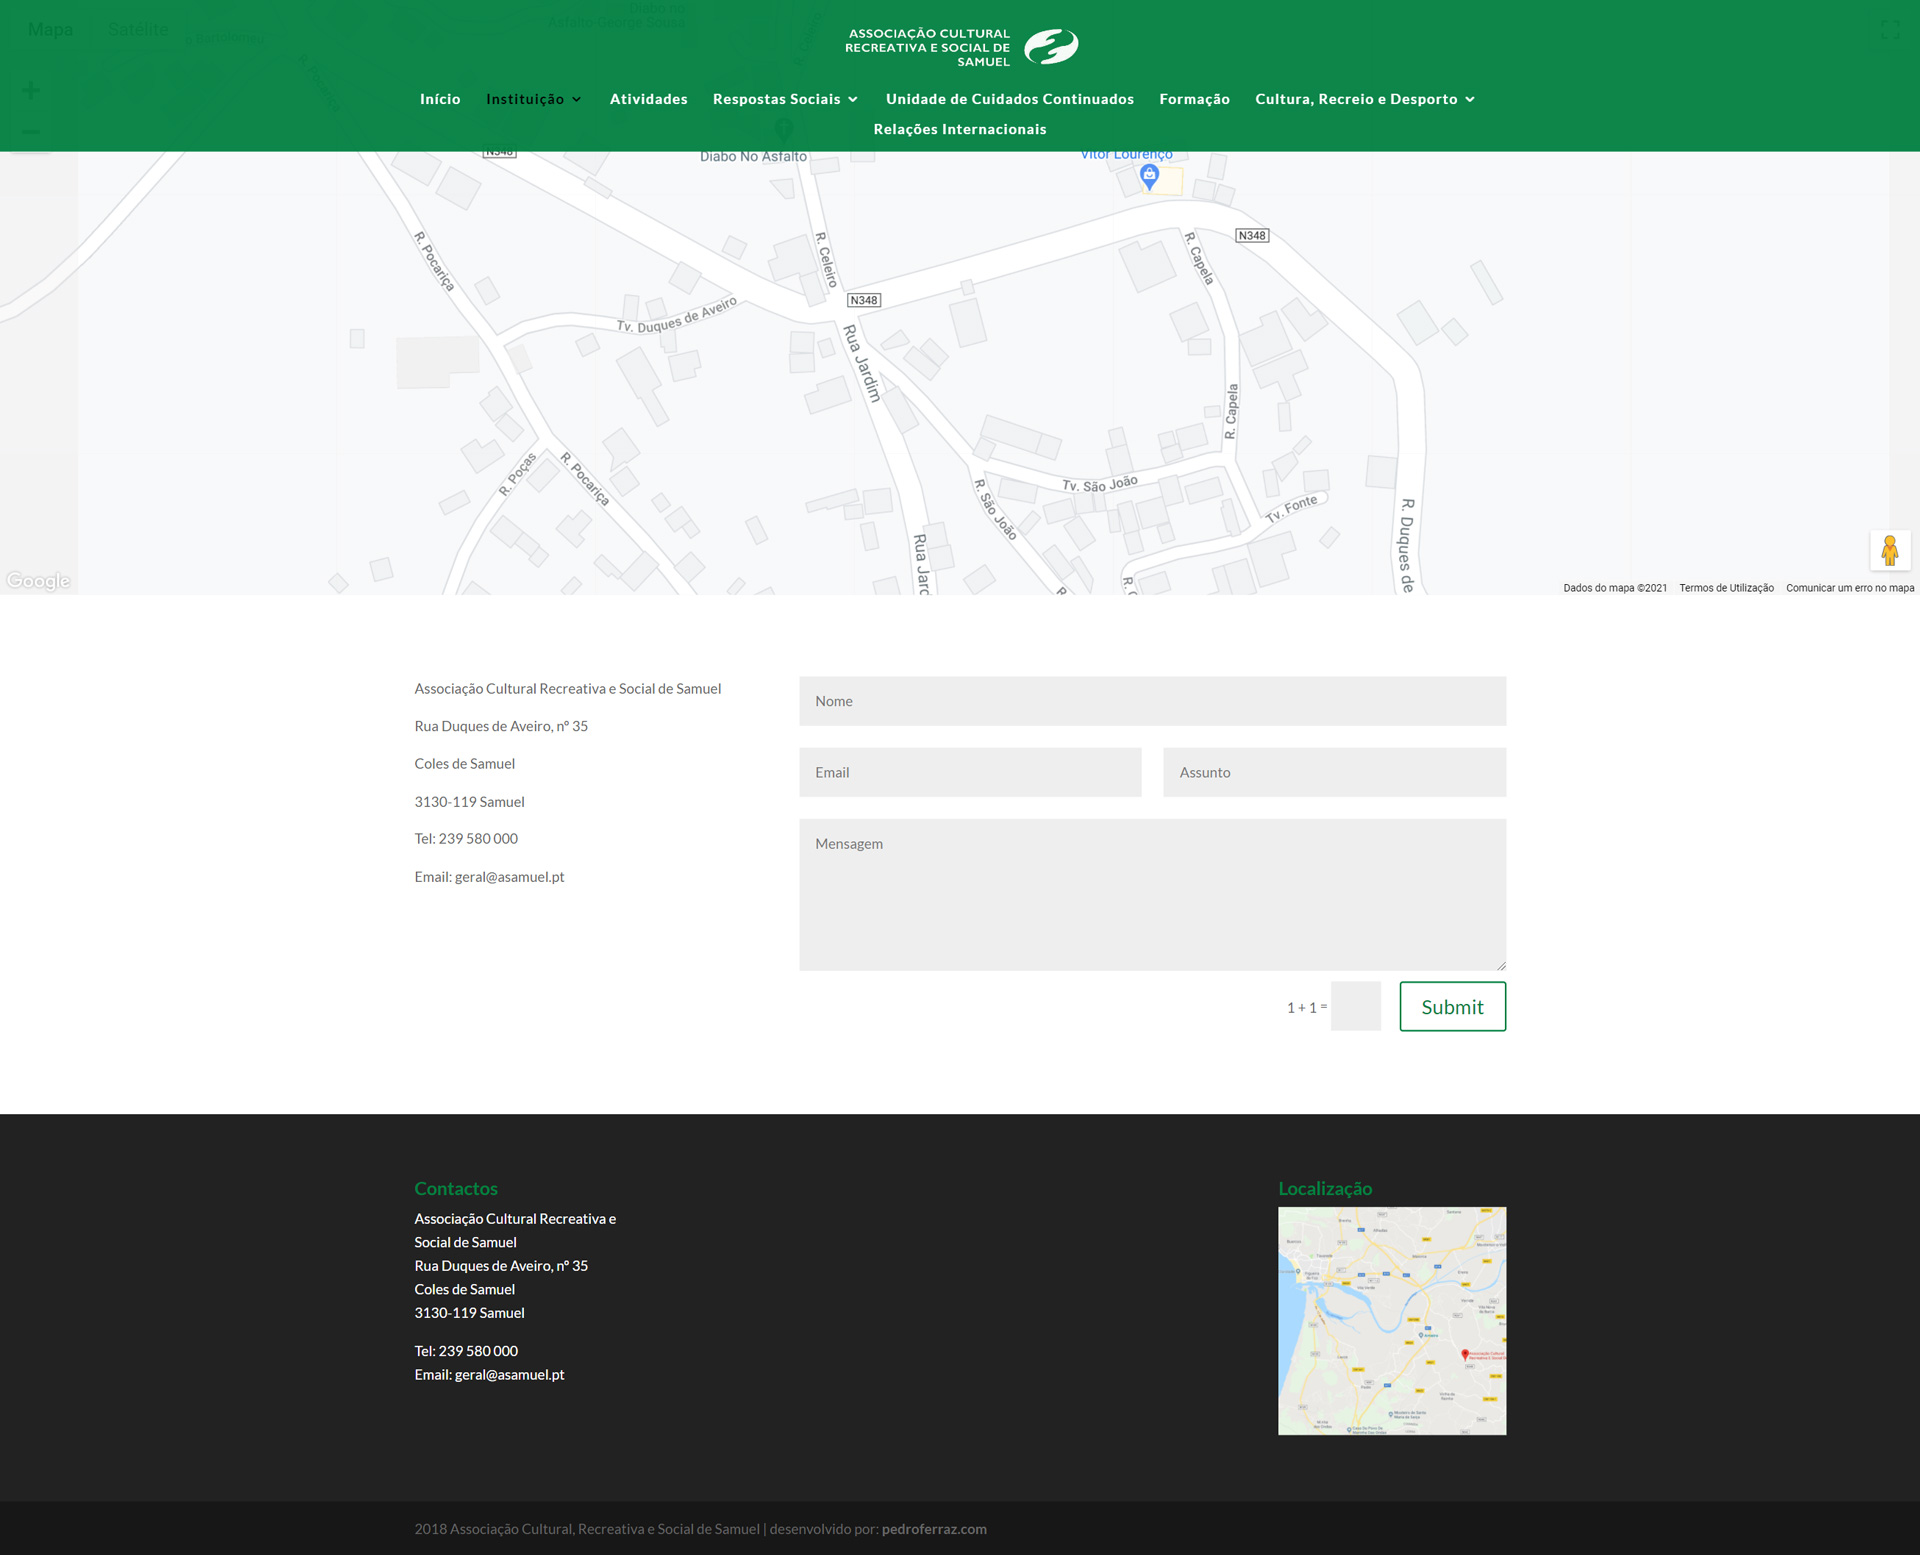Open the Localização map thumbnail
Screen dimensions: 1920x1555
(1391, 1320)
